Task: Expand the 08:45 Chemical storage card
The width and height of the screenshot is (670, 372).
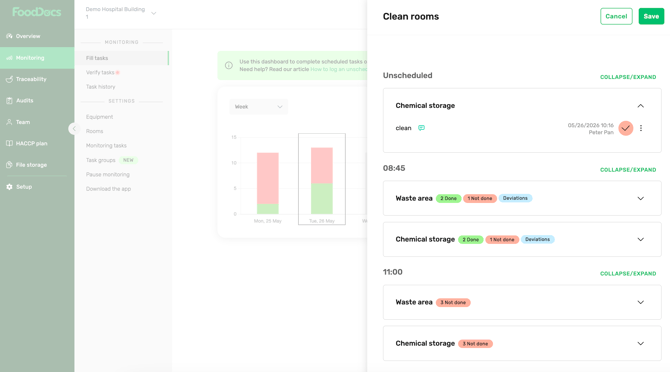Action: 641,239
